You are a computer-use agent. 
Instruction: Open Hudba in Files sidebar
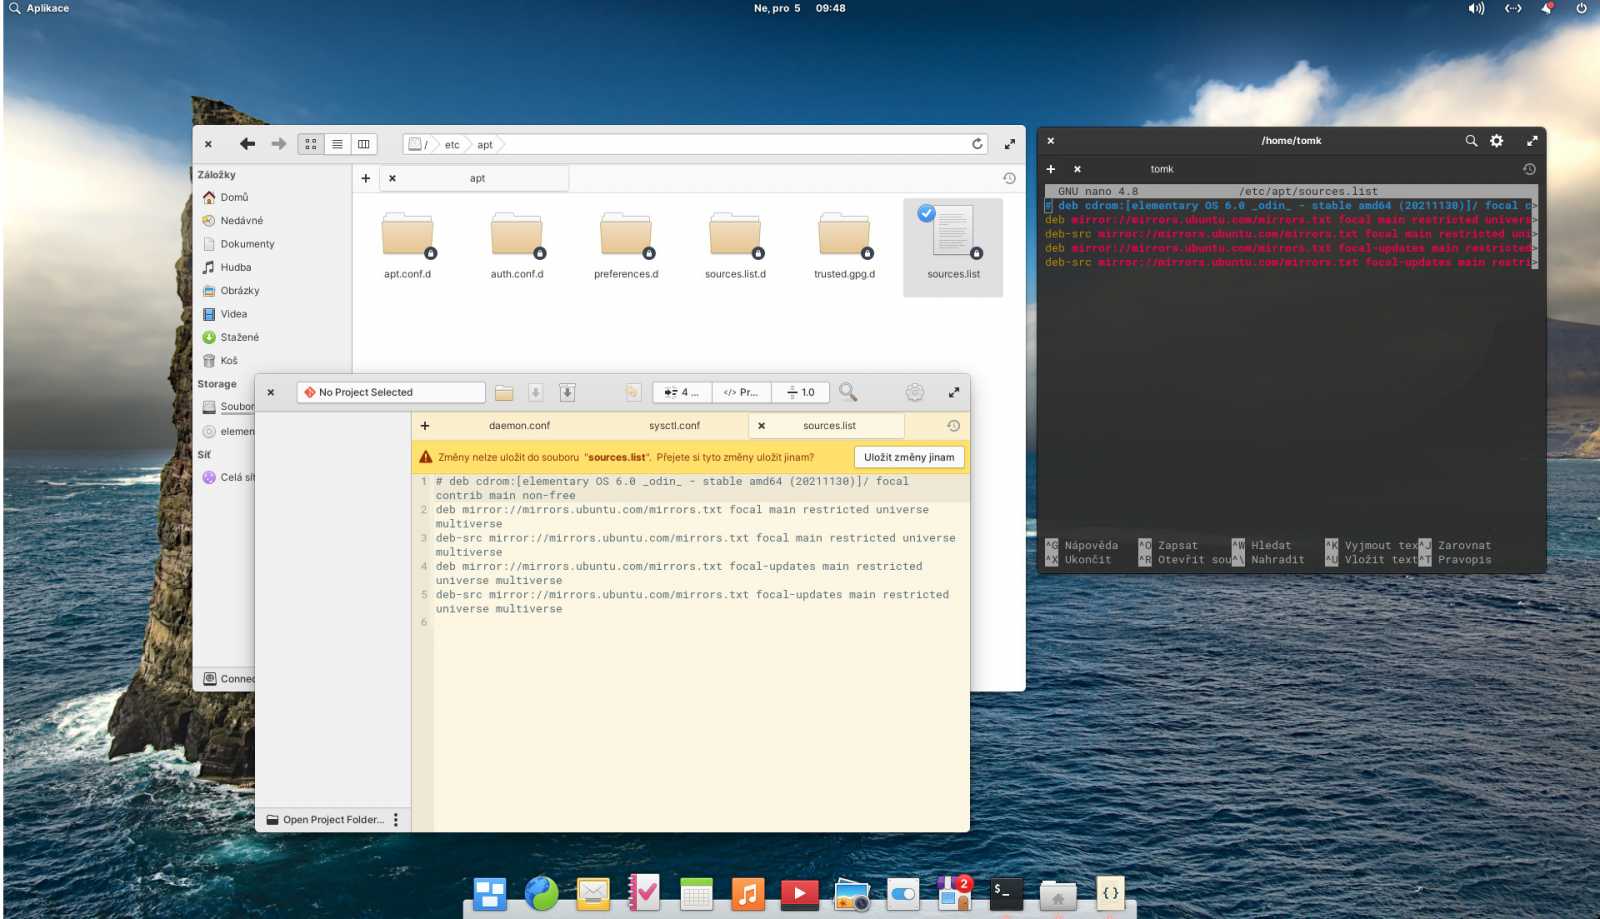click(x=235, y=267)
